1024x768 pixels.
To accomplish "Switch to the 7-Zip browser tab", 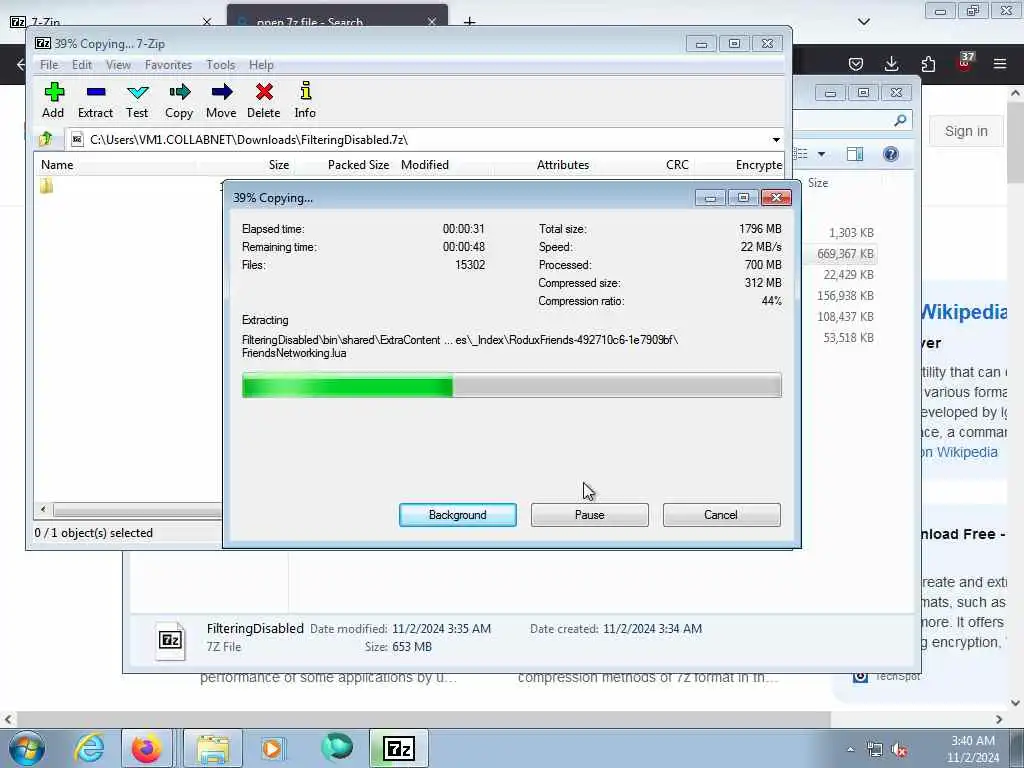I will coord(111,22).
